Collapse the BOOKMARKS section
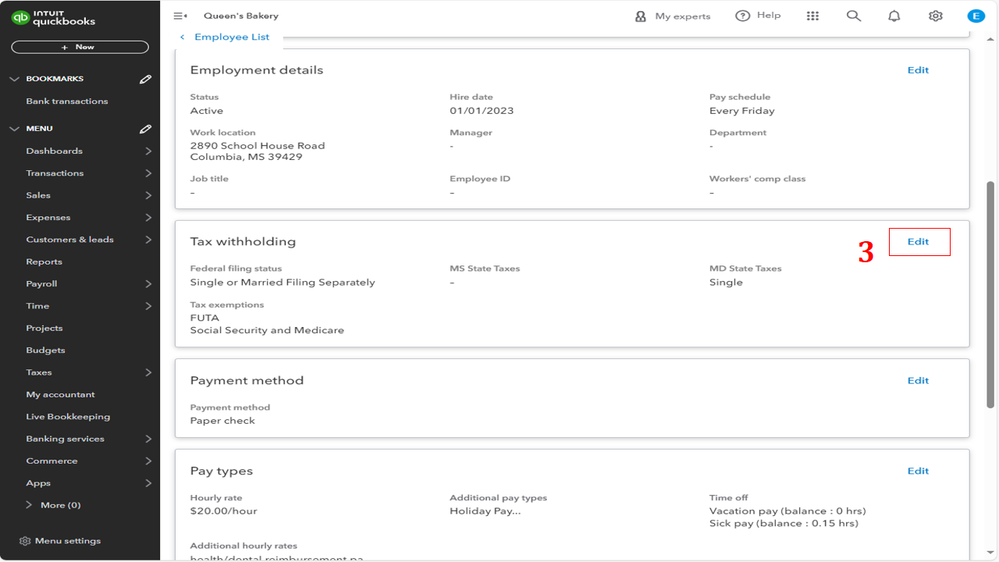This screenshot has height=562, width=999. tap(14, 79)
